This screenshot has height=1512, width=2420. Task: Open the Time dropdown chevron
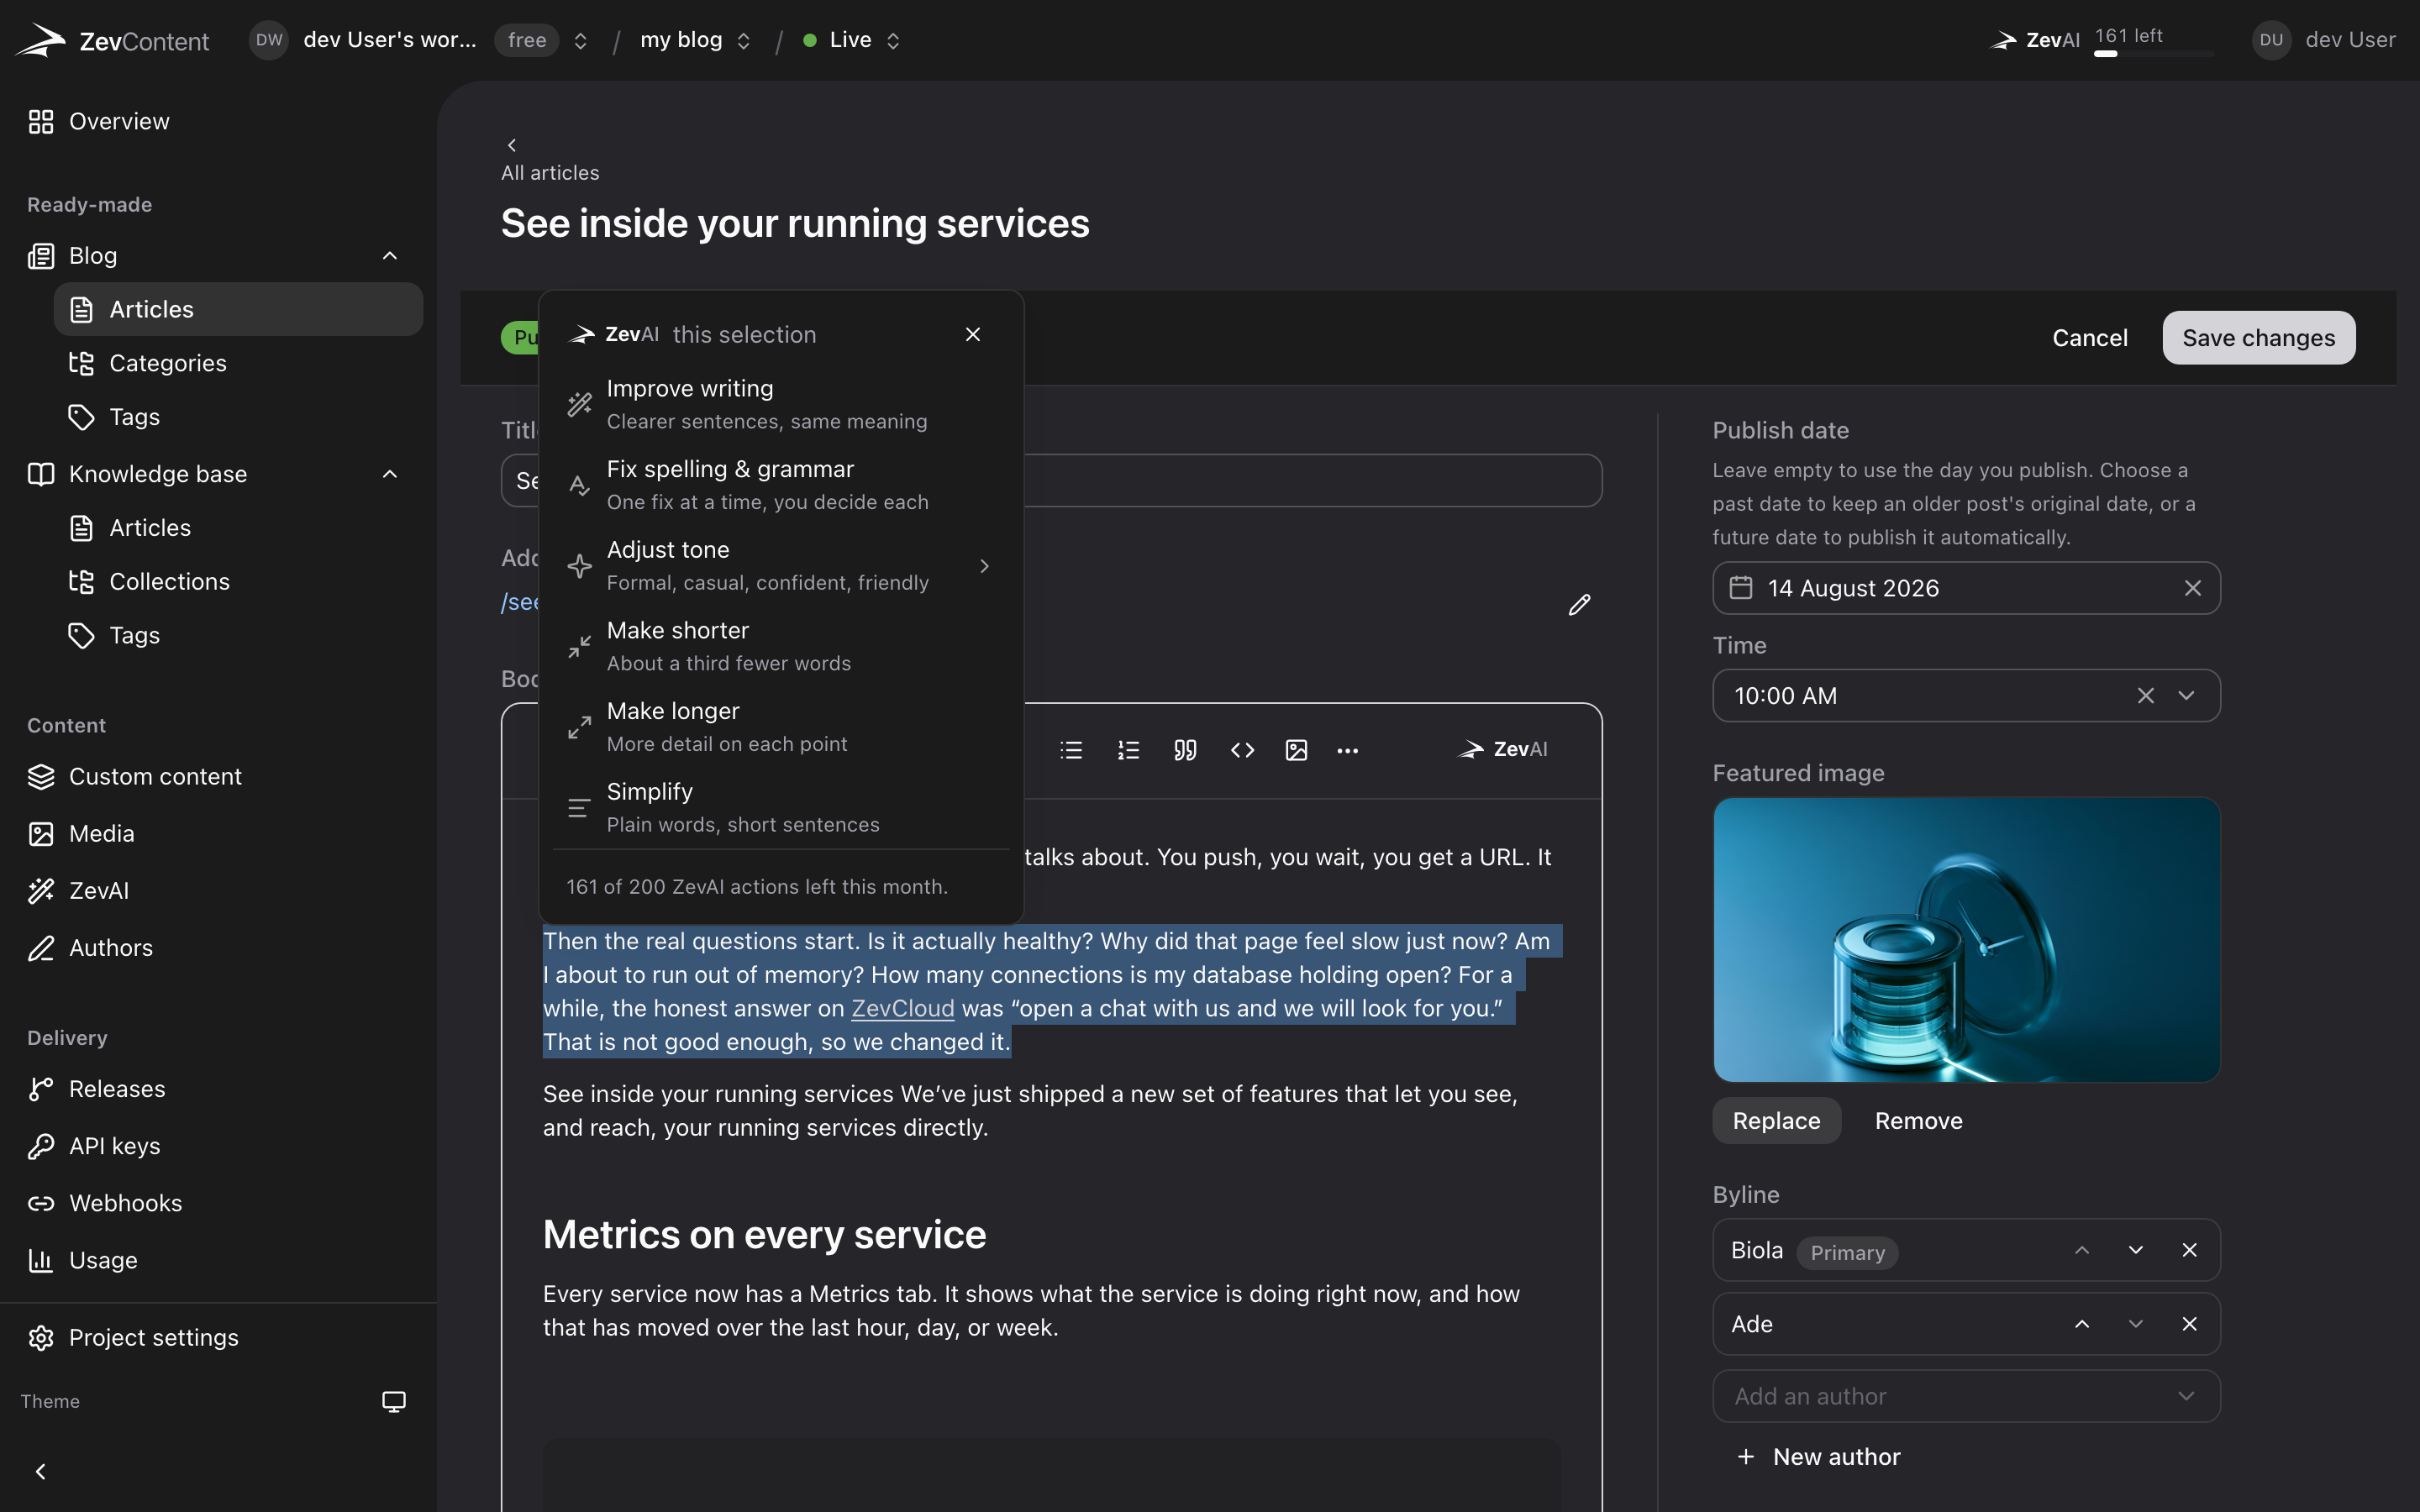point(2186,695)
